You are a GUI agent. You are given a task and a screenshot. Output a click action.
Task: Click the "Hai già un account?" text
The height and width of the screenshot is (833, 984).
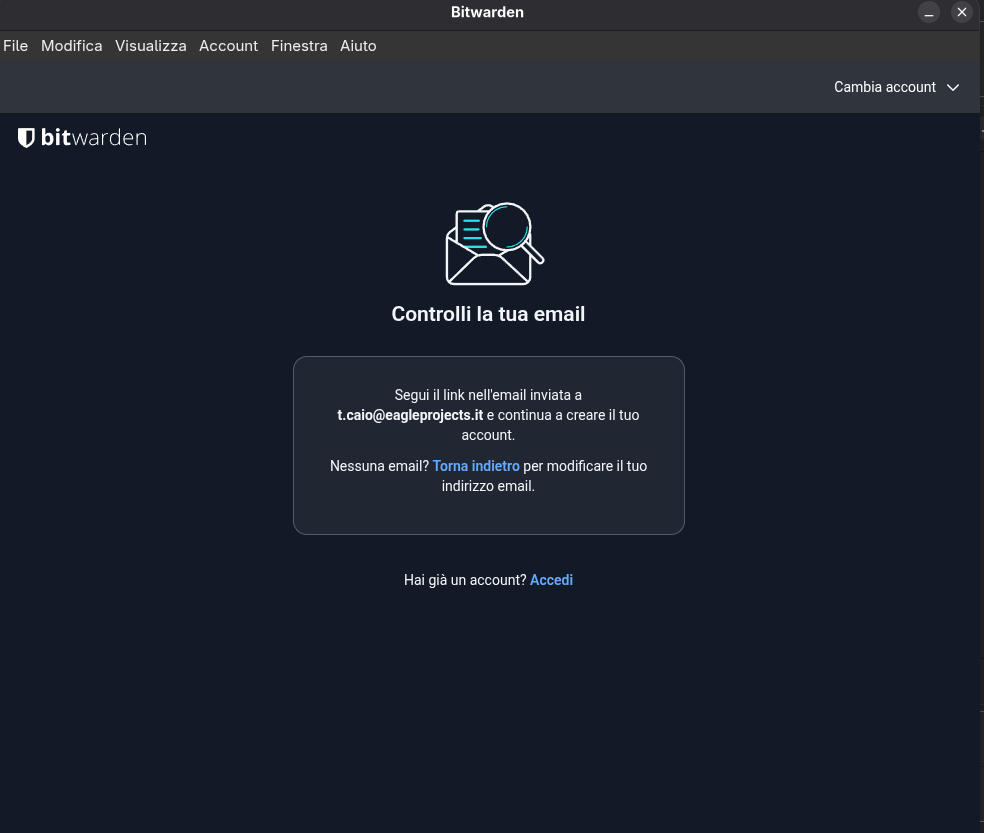tap(465, 580)
